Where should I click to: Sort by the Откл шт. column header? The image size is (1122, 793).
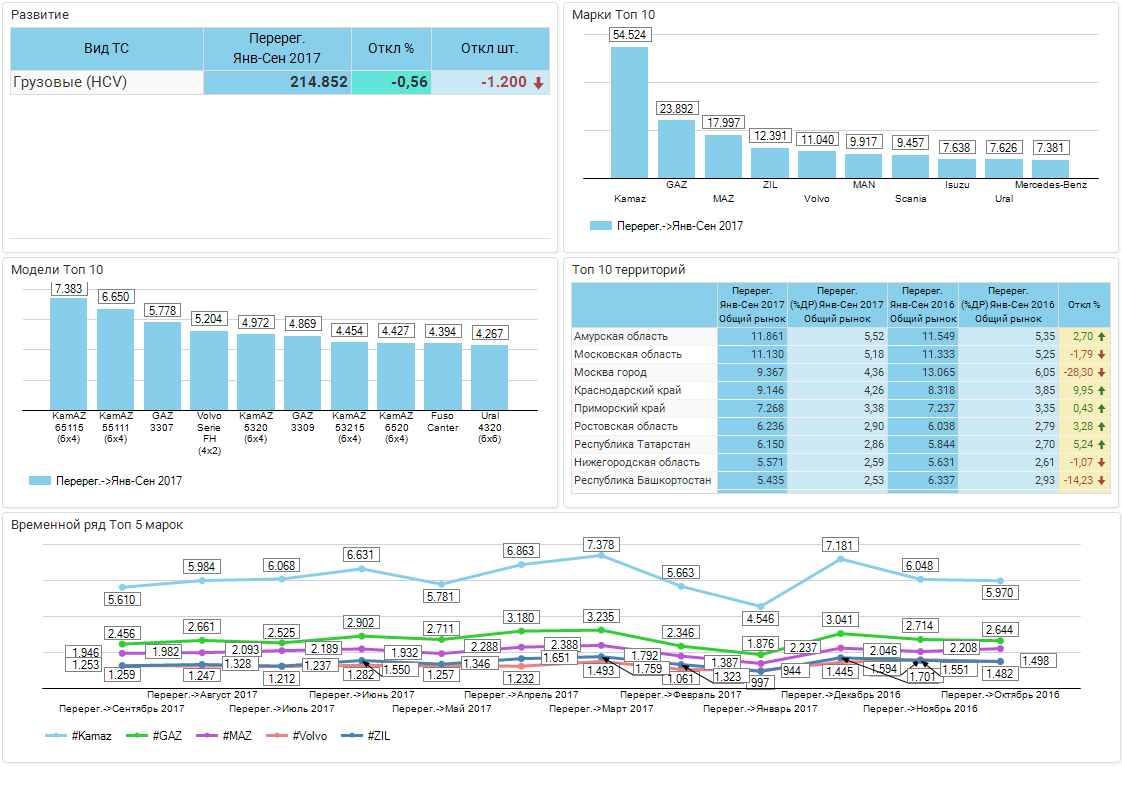490,49
